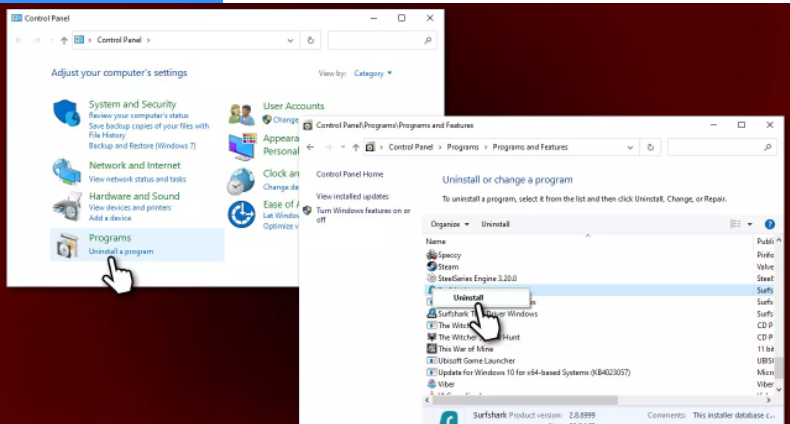Click the Add a device link

pyautogui.click(x=110, y=218)
